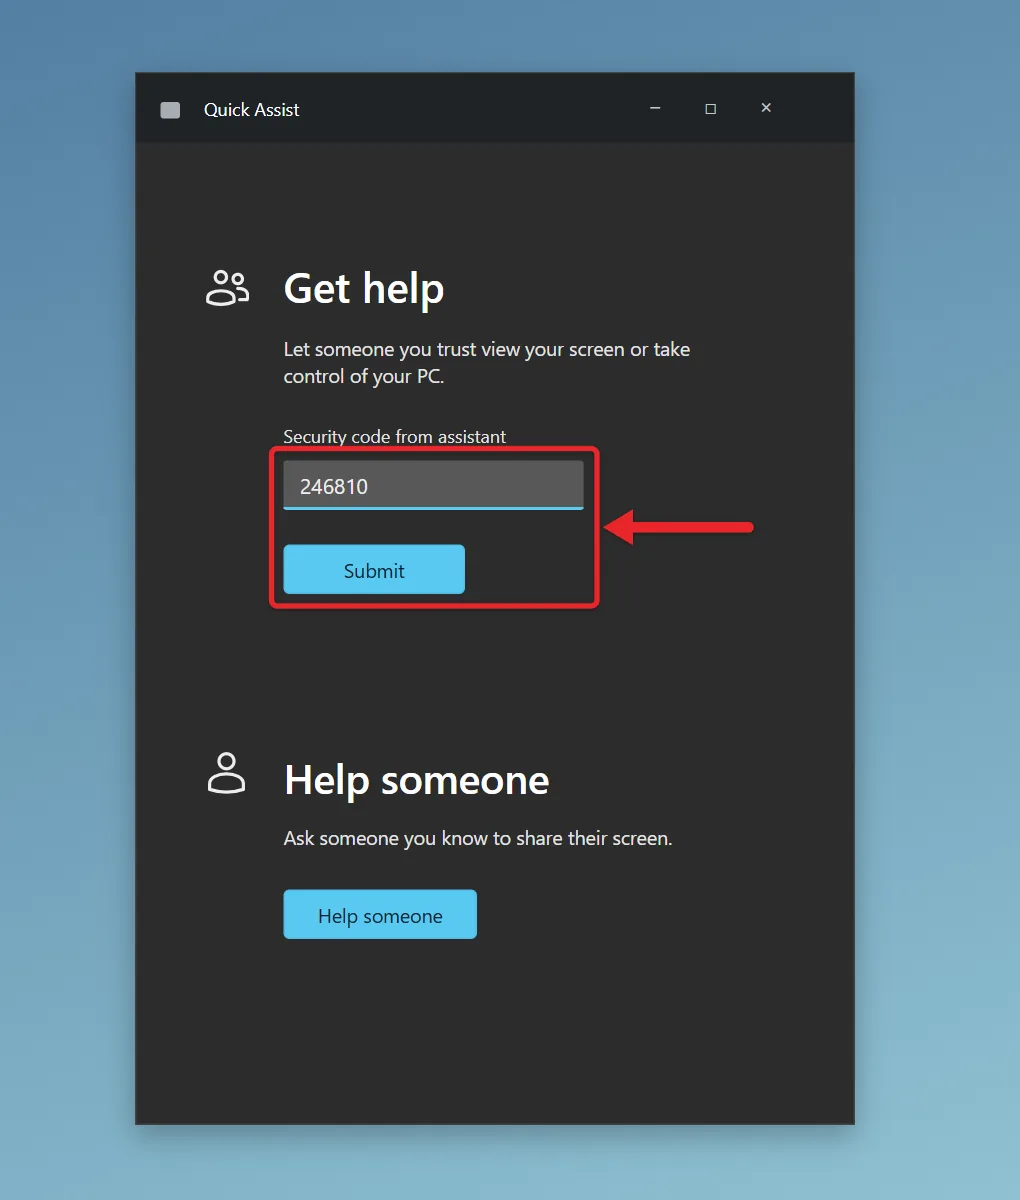The width and height of the screenshot is (1020, 1200).
Task: Click the Quick Assist app icon
Action: (x=171, y=110)
